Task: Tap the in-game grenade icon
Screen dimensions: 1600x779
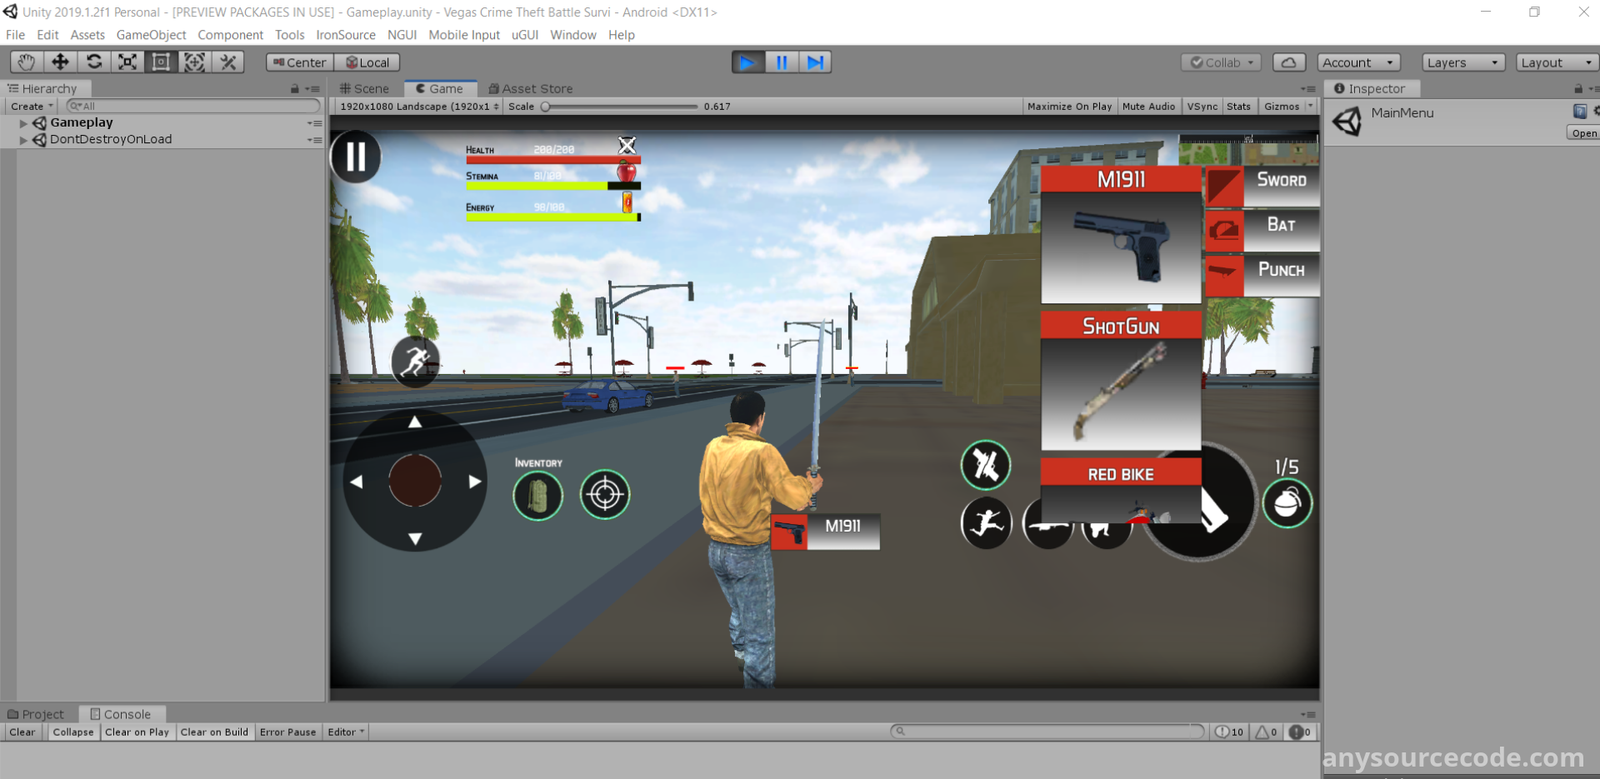Action: pos(1287,504)
